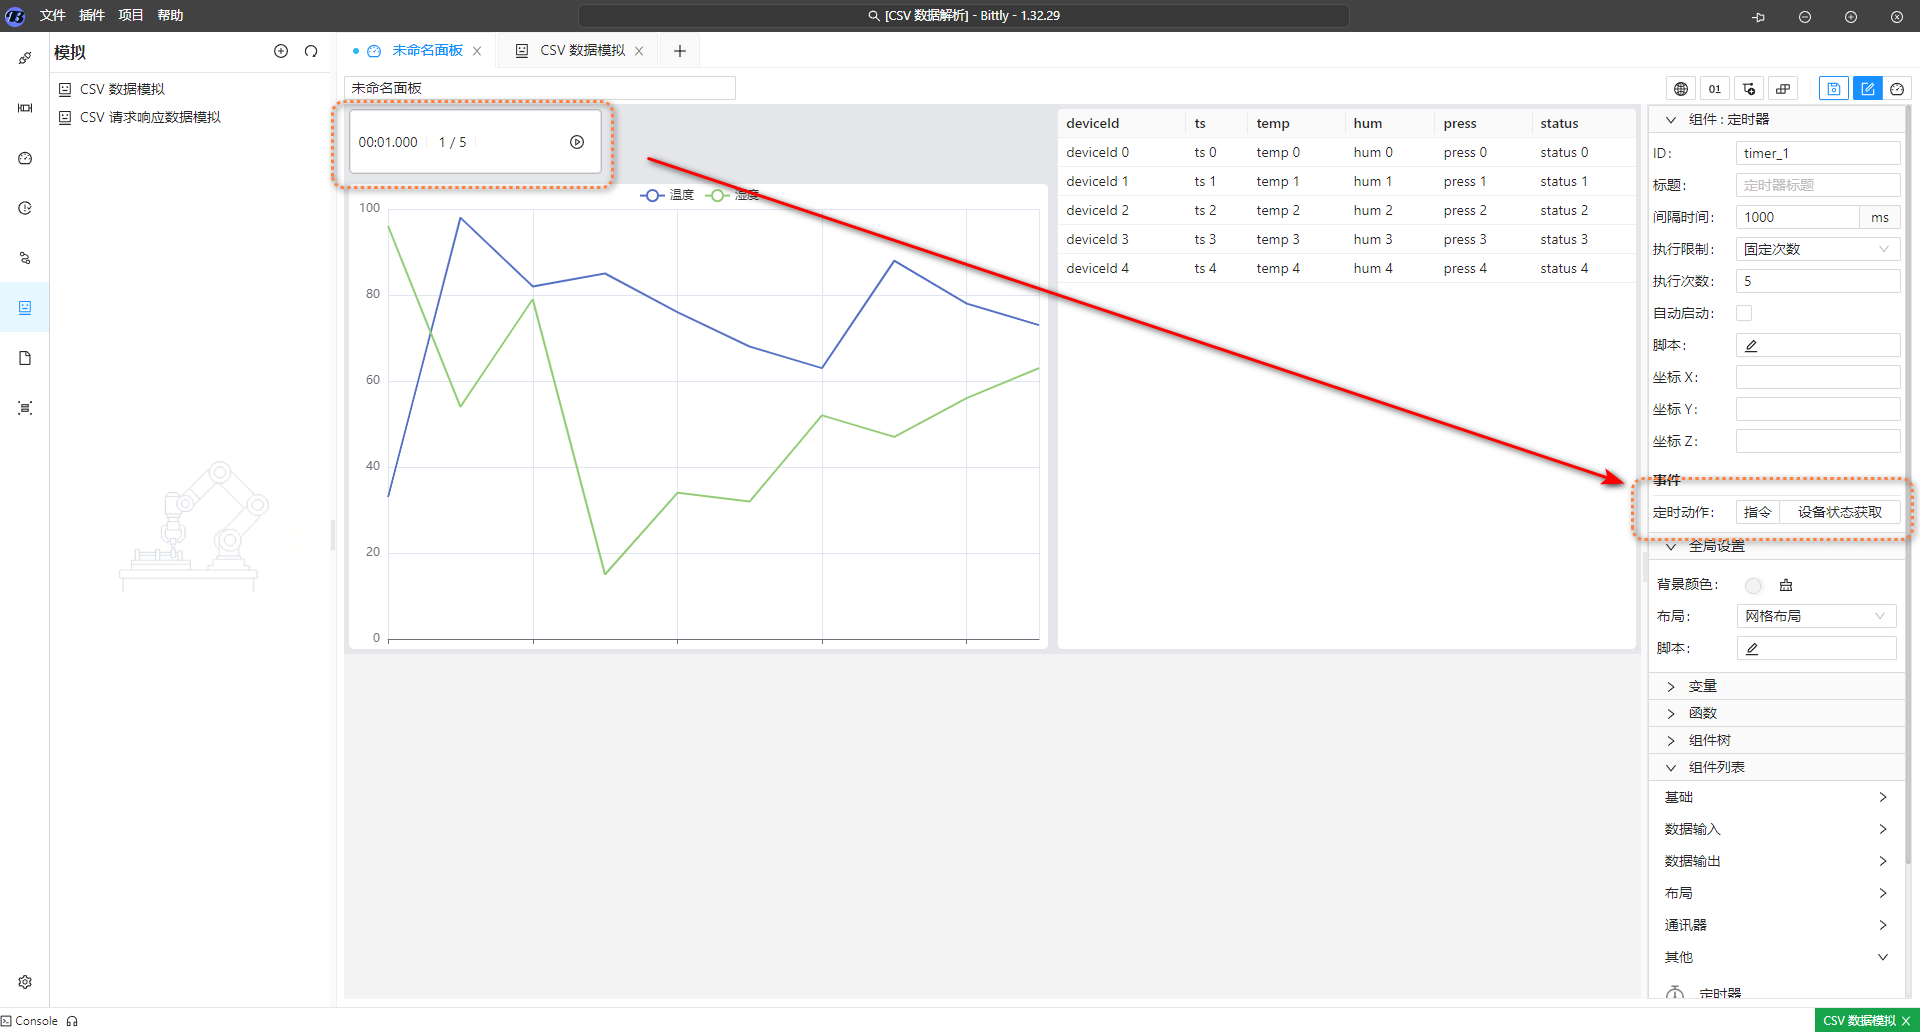
Task: Switch to dashboard gauge view mode
Action: pos(1897,89)
